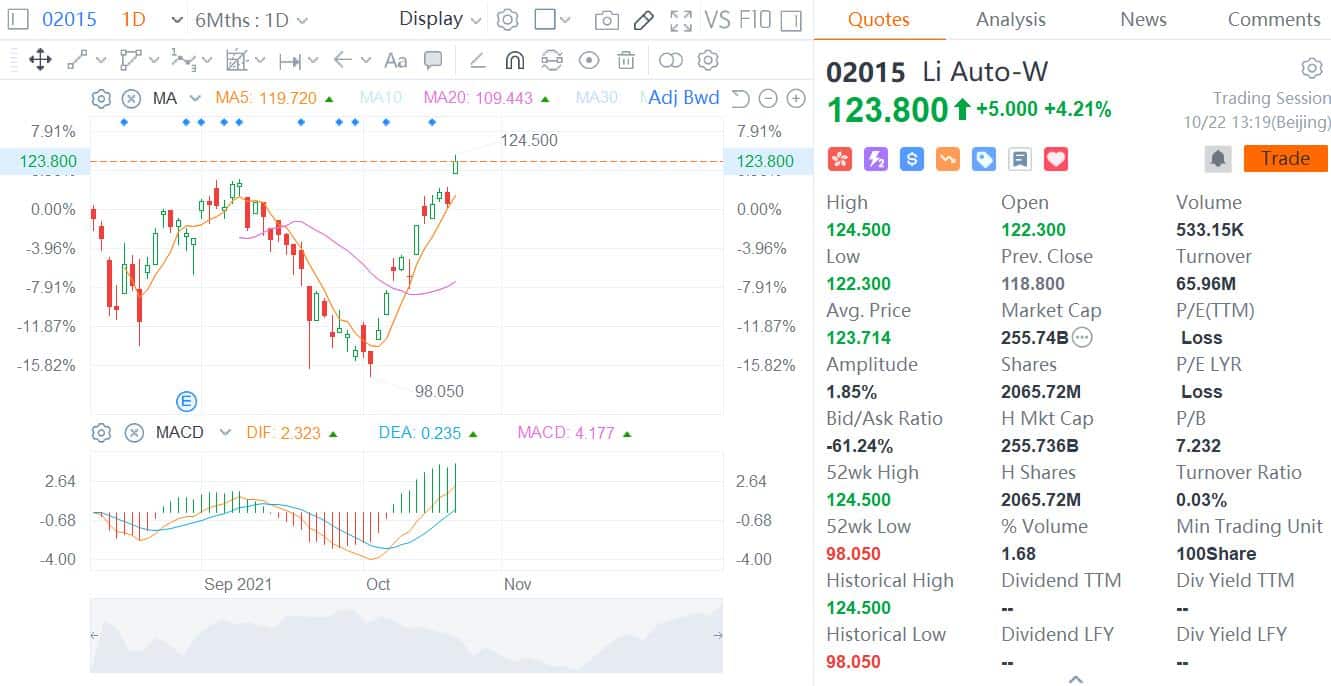Switch to the Analysis tab
Screen dimensions: 1331x686
click(x=1010, y=19)
